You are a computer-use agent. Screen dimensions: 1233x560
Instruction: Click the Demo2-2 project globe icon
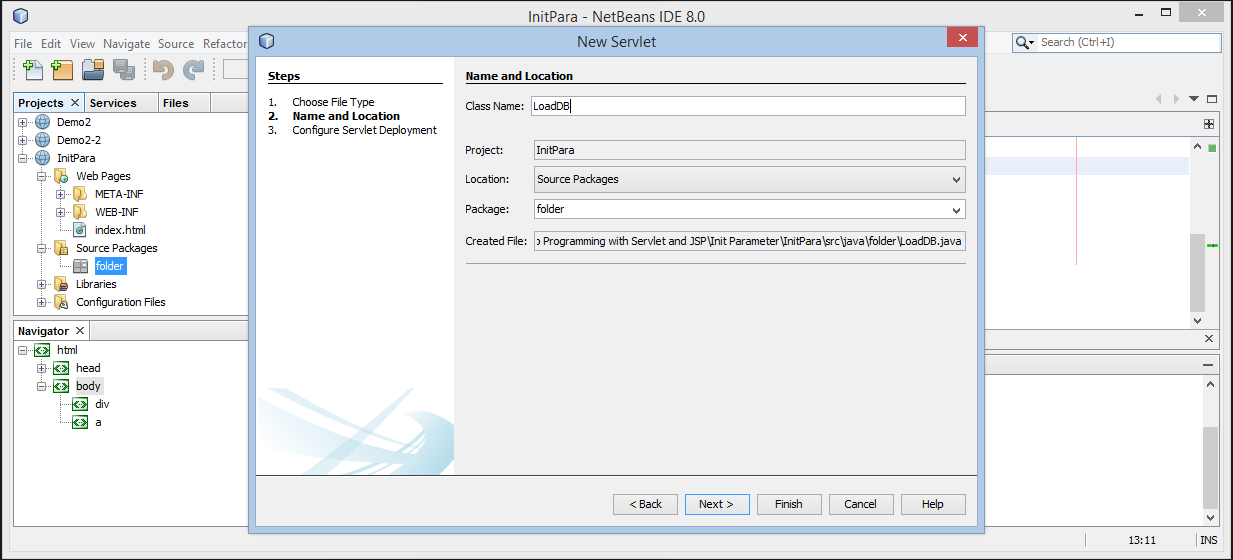tap(42, 140)
